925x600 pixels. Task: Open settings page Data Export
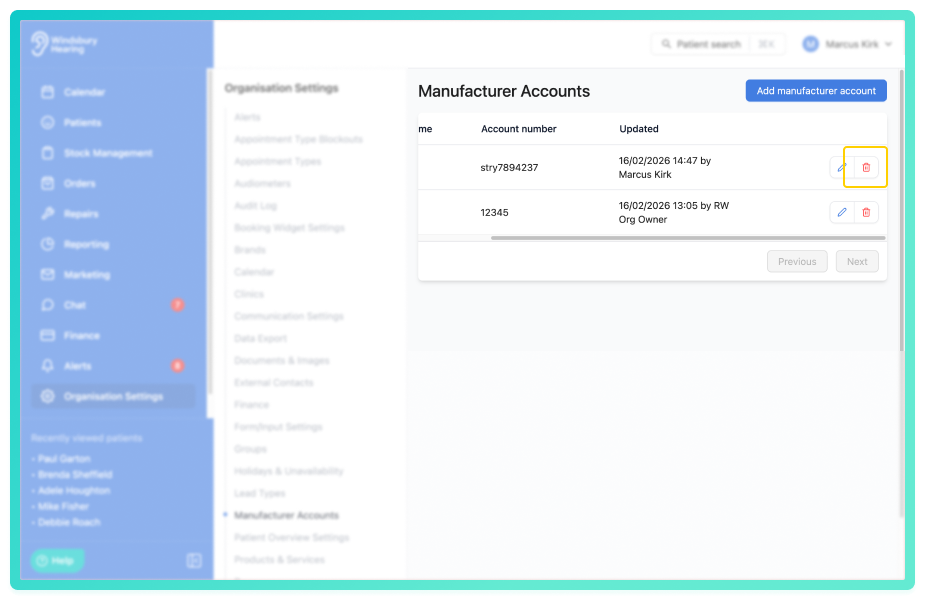tap(260, 339)
